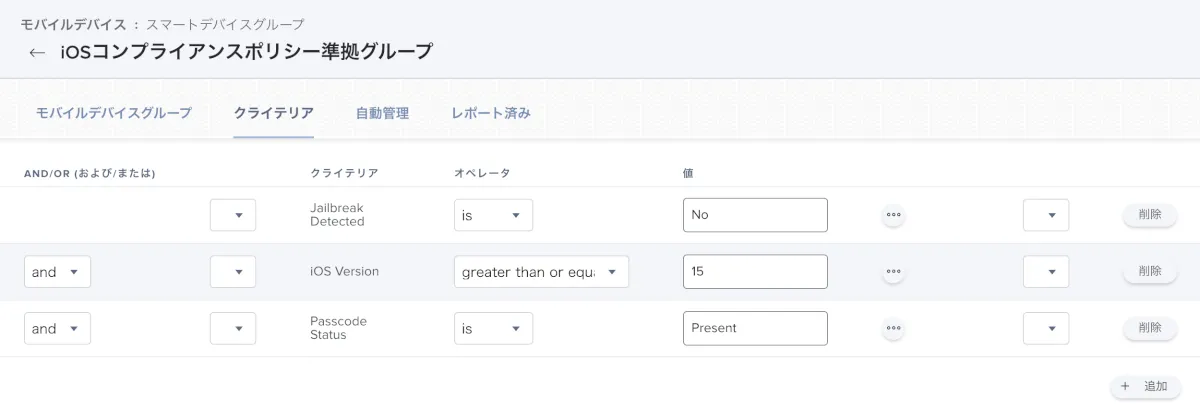Expand the operator dropdown for Jailbreak Detected
The width and height of the screenshot is (1200, 409).
tap(493, 215)
